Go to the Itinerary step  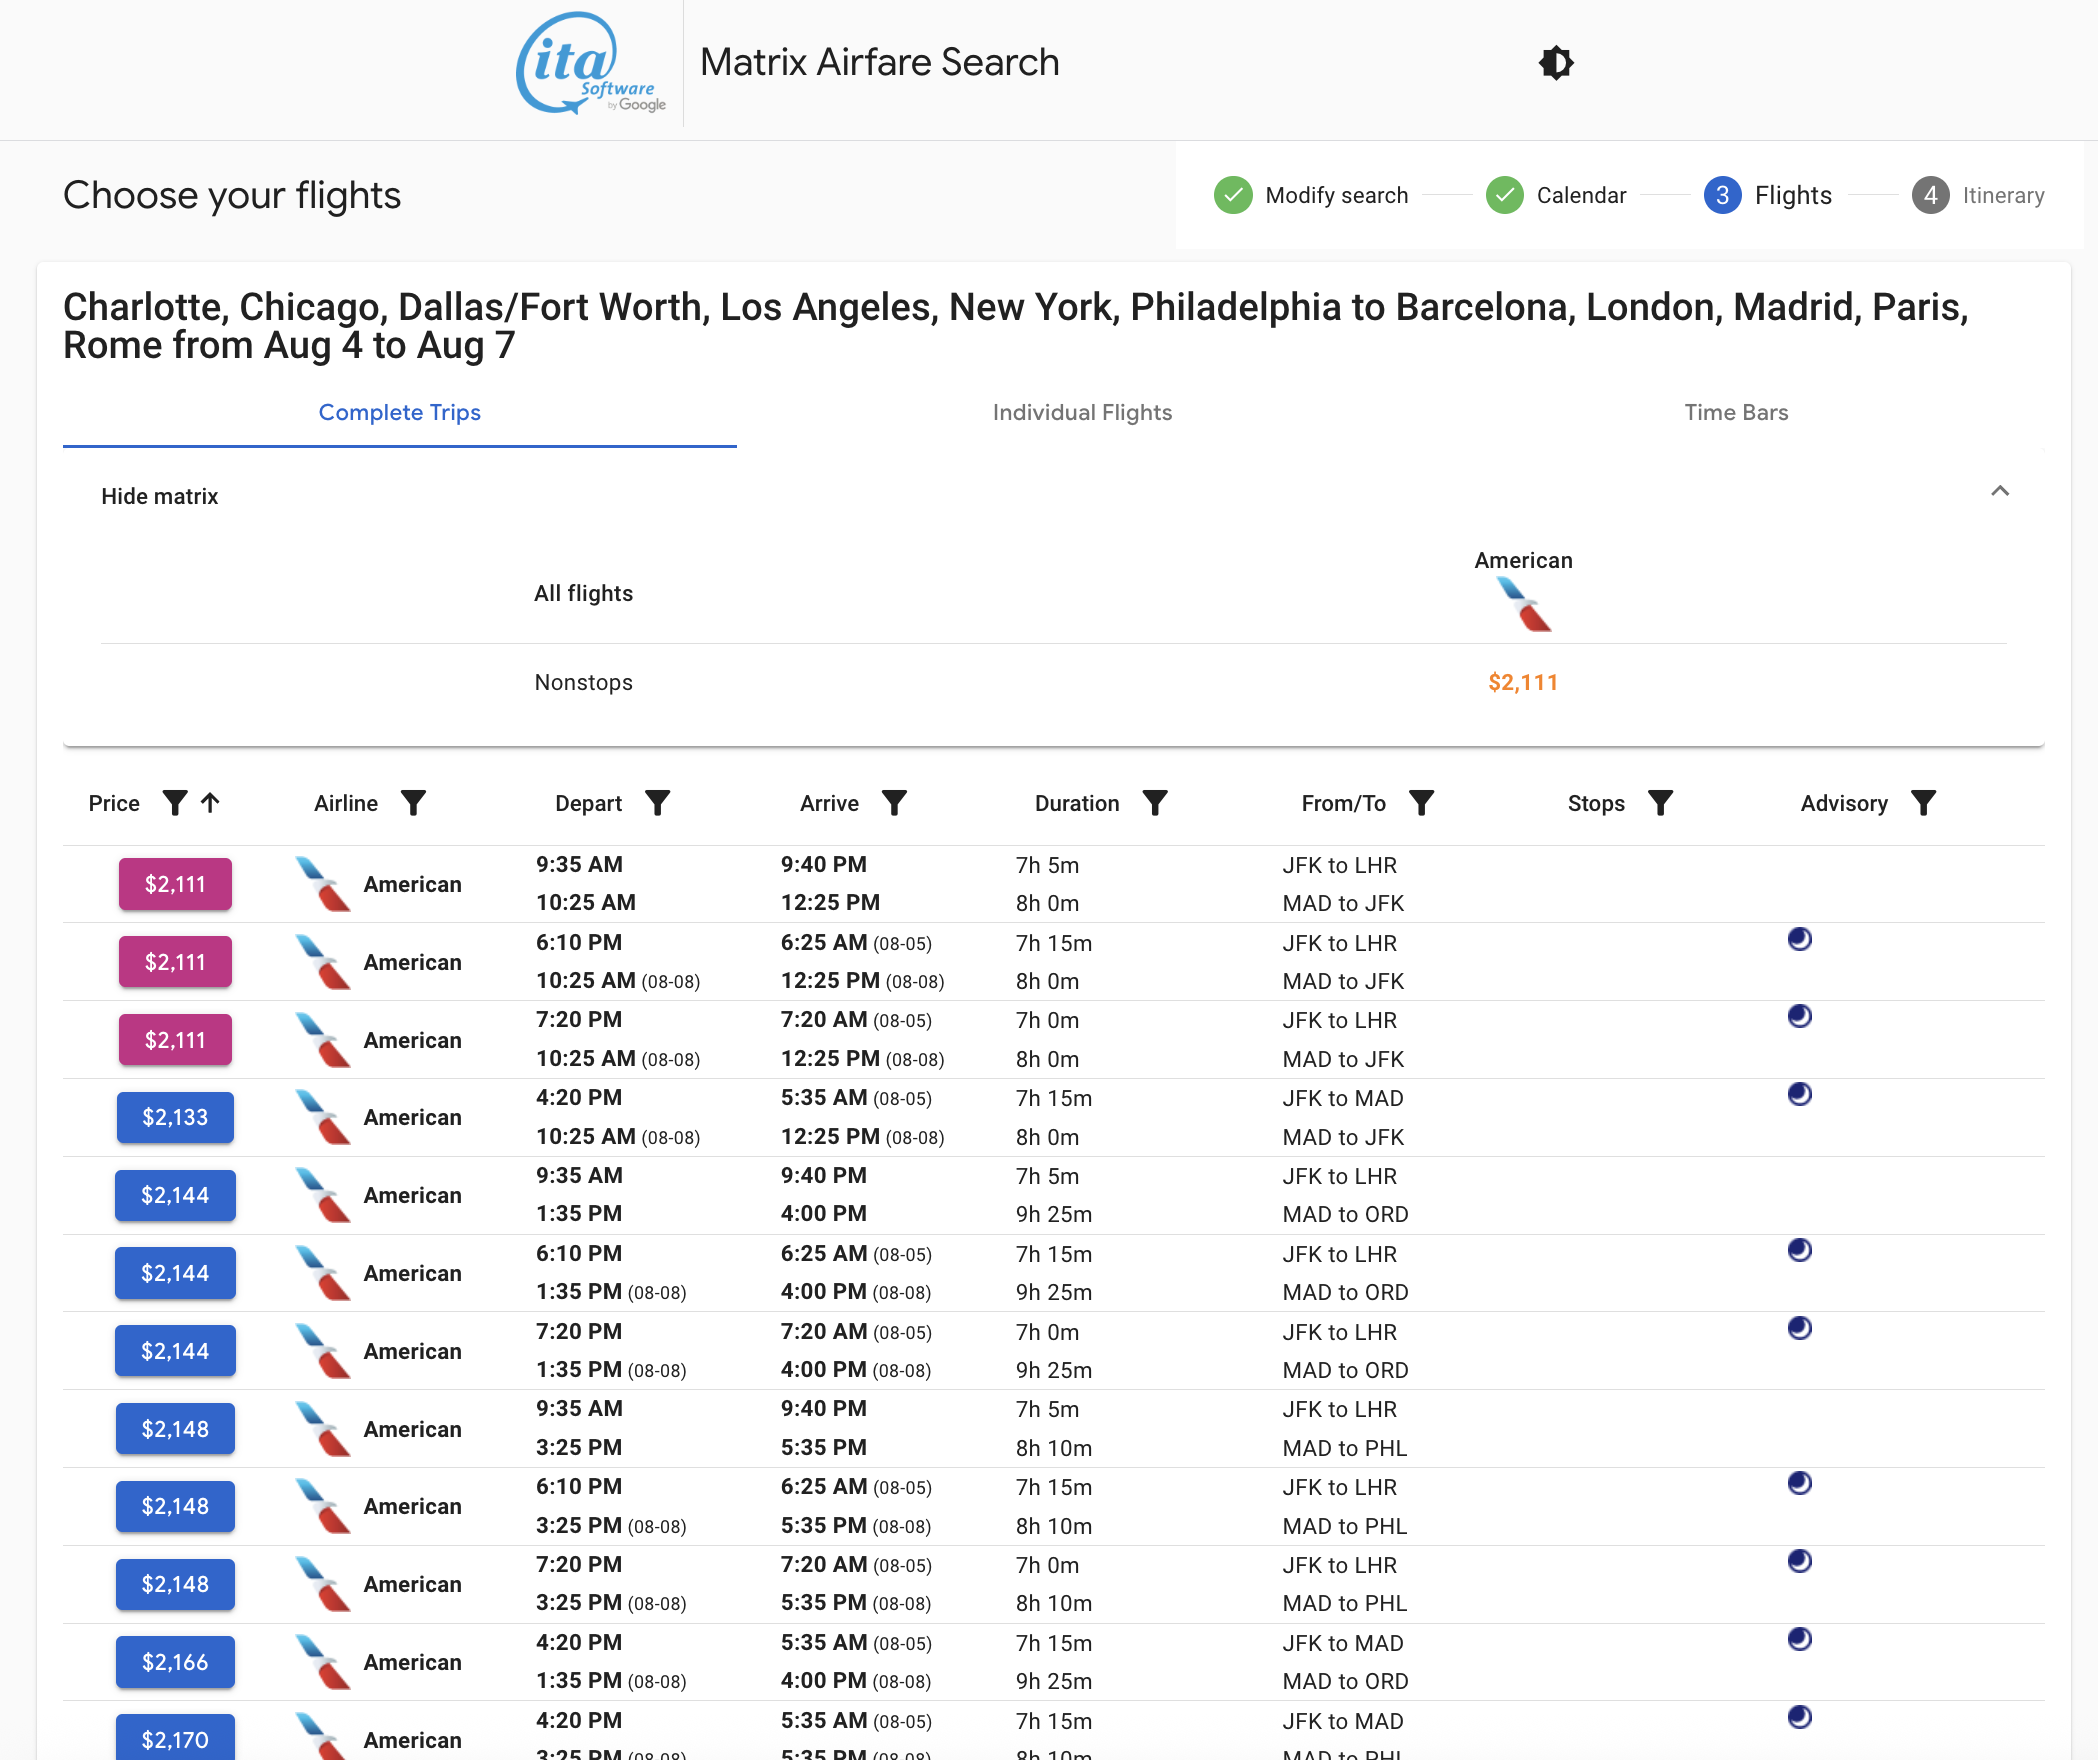tap(1978, 195)
